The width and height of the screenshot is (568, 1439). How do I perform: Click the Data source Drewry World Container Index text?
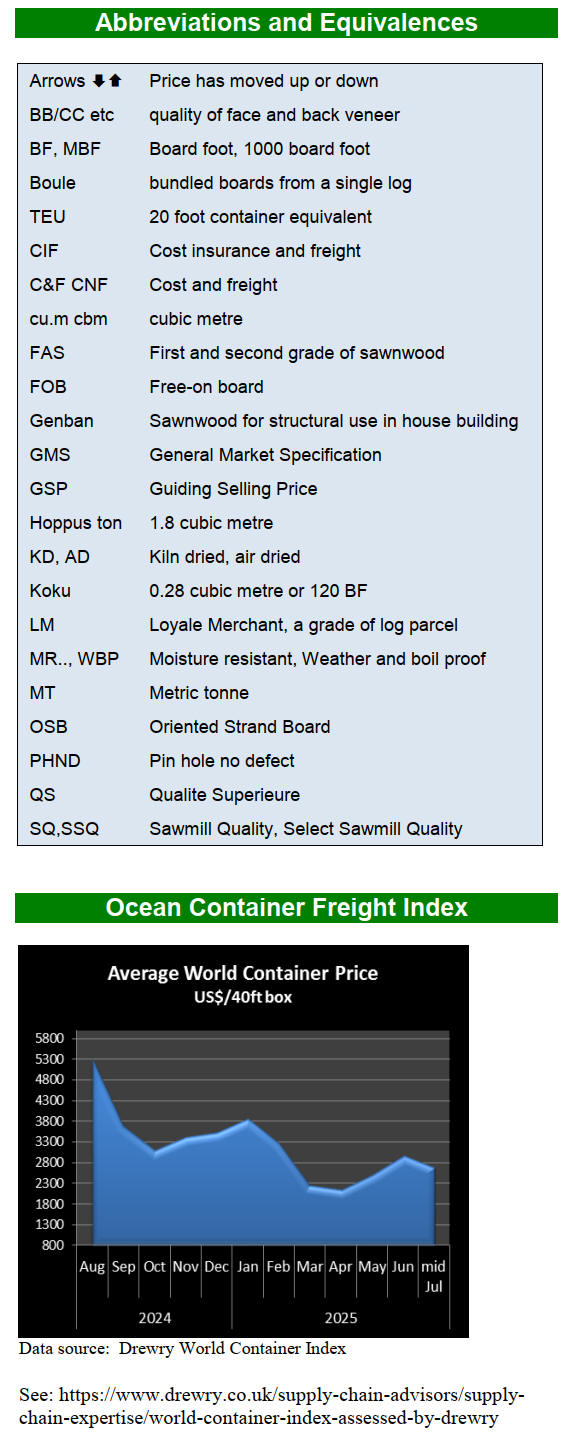(x=182, y=1348)
